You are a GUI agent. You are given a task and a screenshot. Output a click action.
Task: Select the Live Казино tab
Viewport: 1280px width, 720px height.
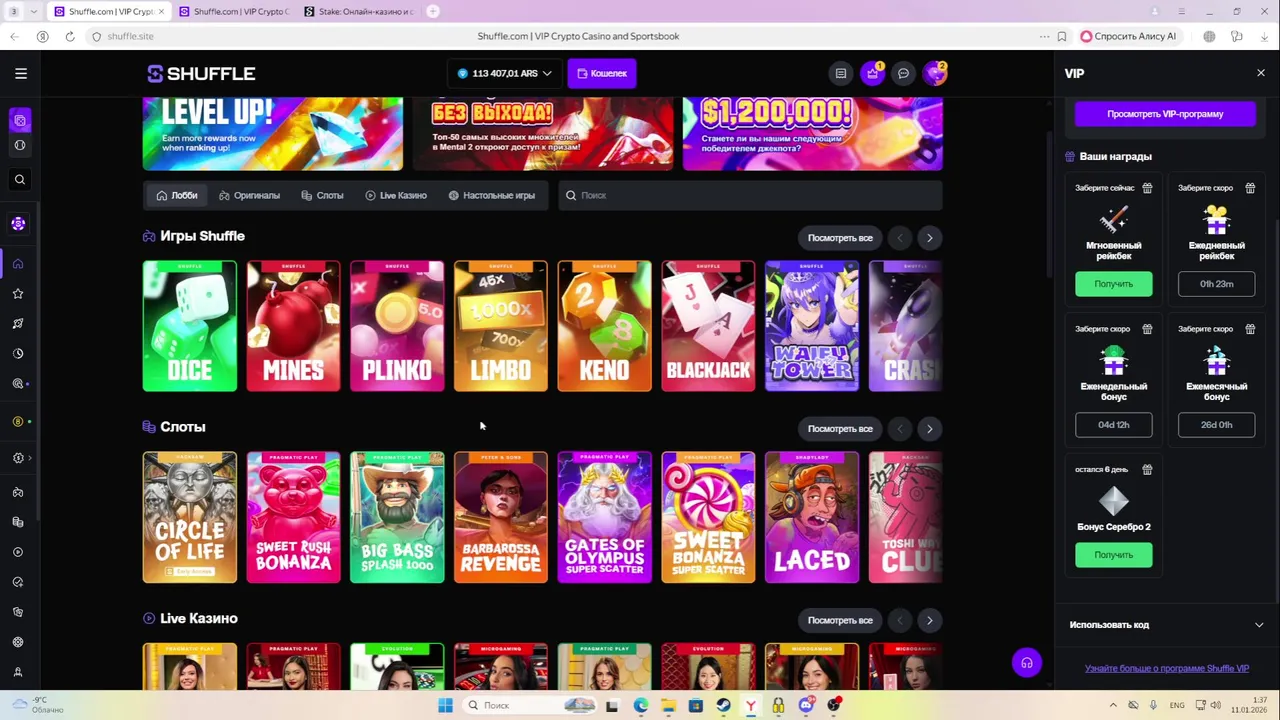[396, 195]
